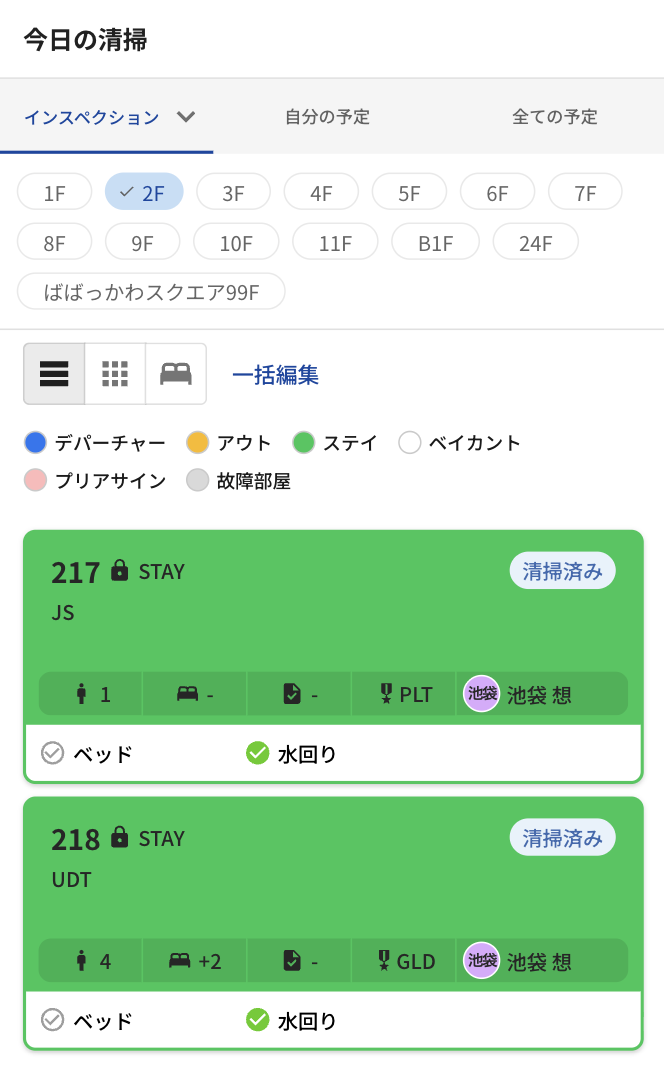The width and height of the screenshot is (664, 1088).
Task: Switch to 自分の予定 tab
Action: click(327, 117)
